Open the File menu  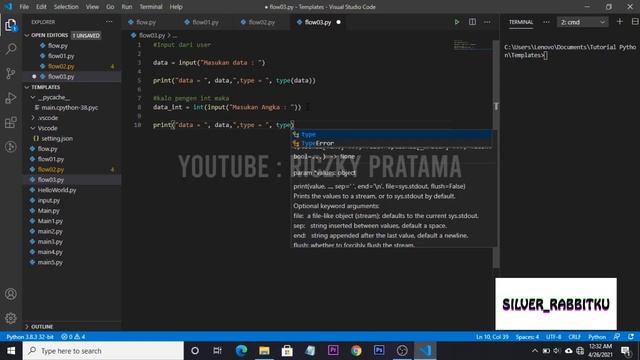click(x=24, y=7)
